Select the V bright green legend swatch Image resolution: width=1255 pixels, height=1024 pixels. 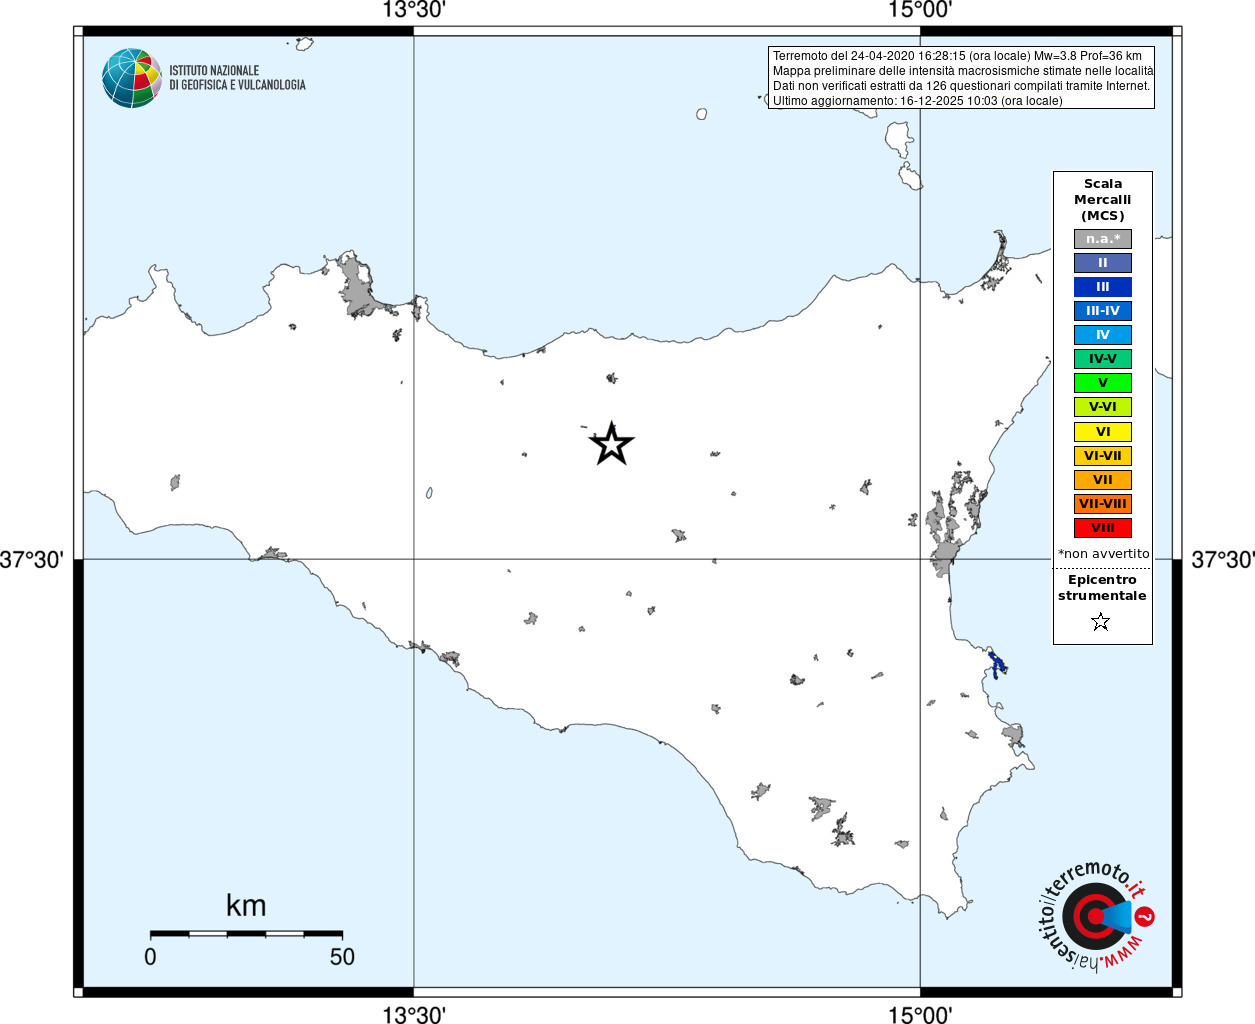1103,383
